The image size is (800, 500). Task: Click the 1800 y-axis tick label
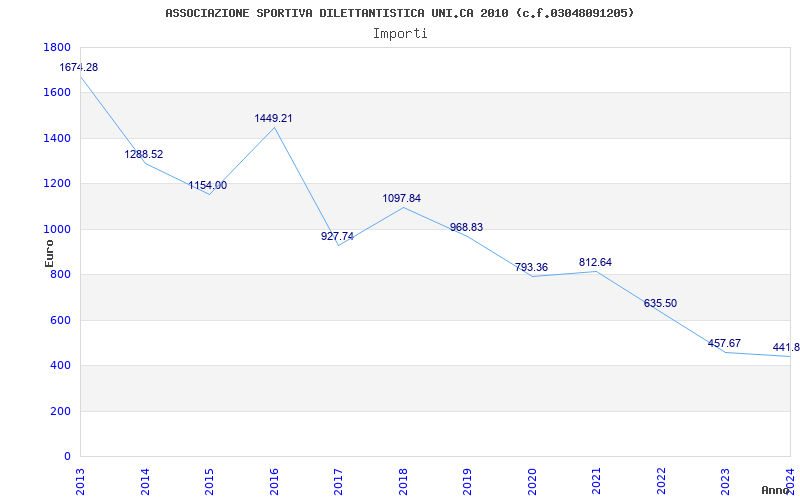point(58,47)
